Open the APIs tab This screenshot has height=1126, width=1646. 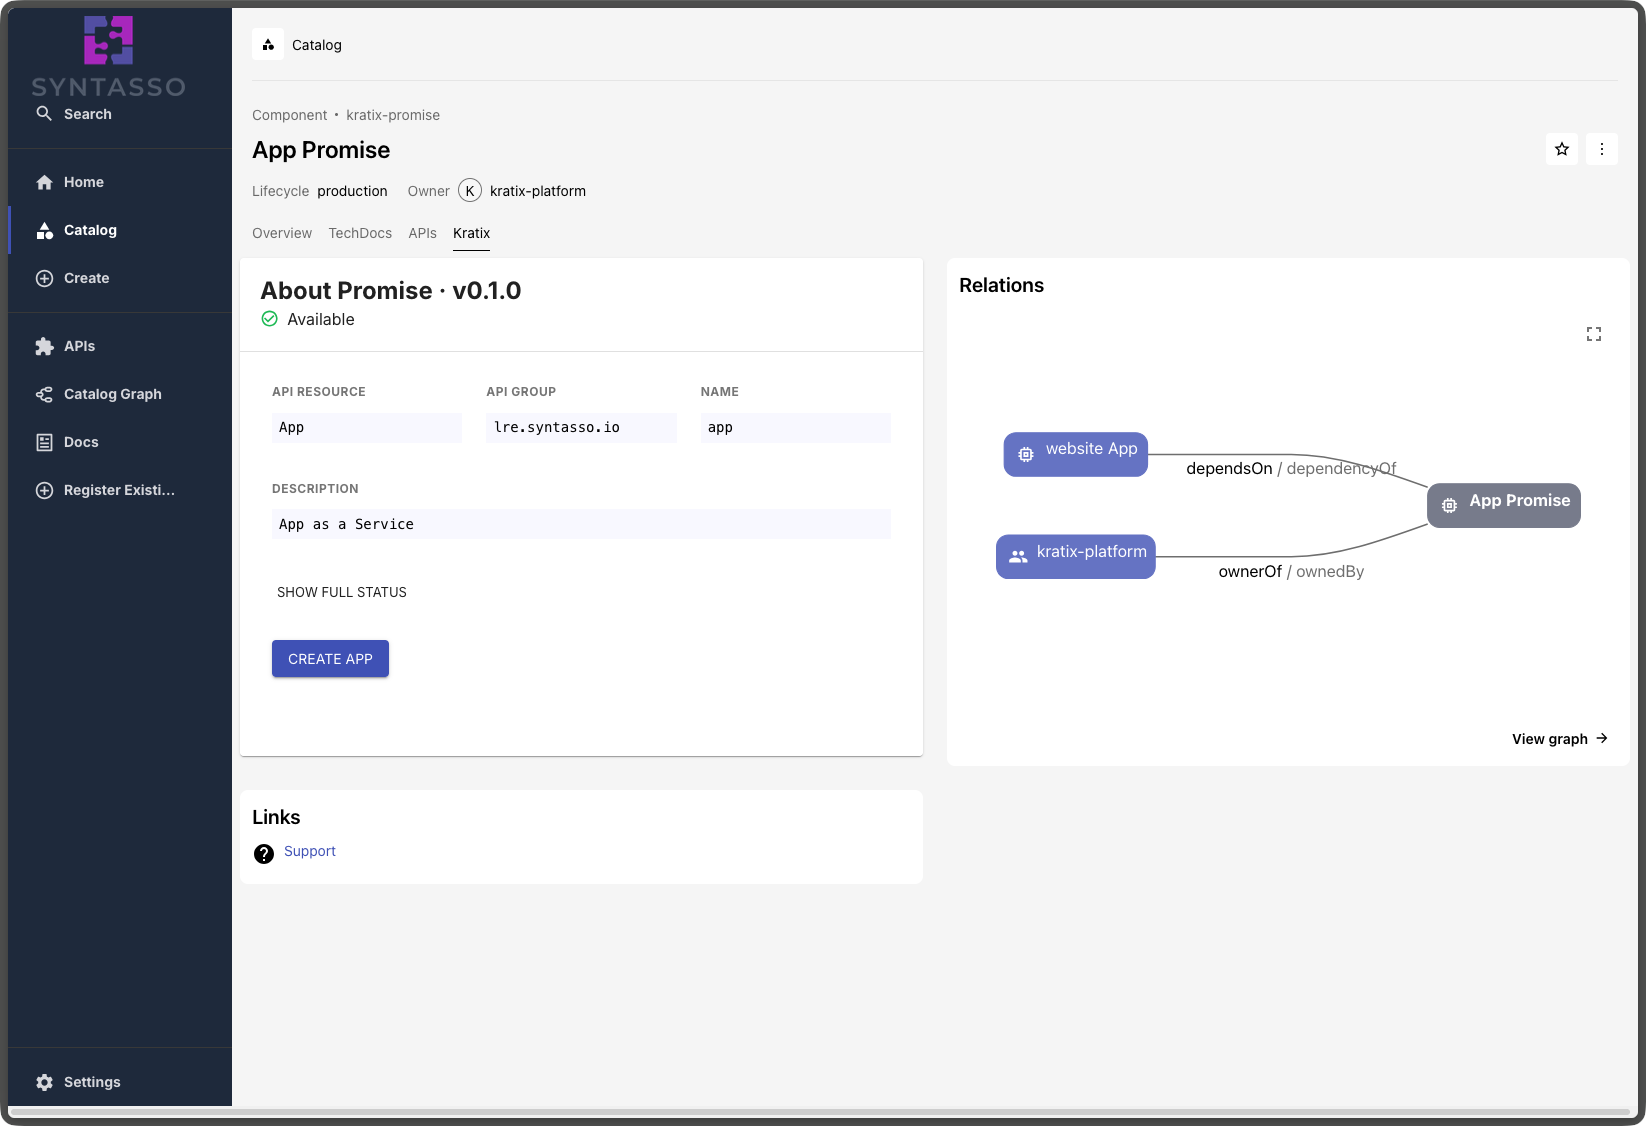point(422,233)
